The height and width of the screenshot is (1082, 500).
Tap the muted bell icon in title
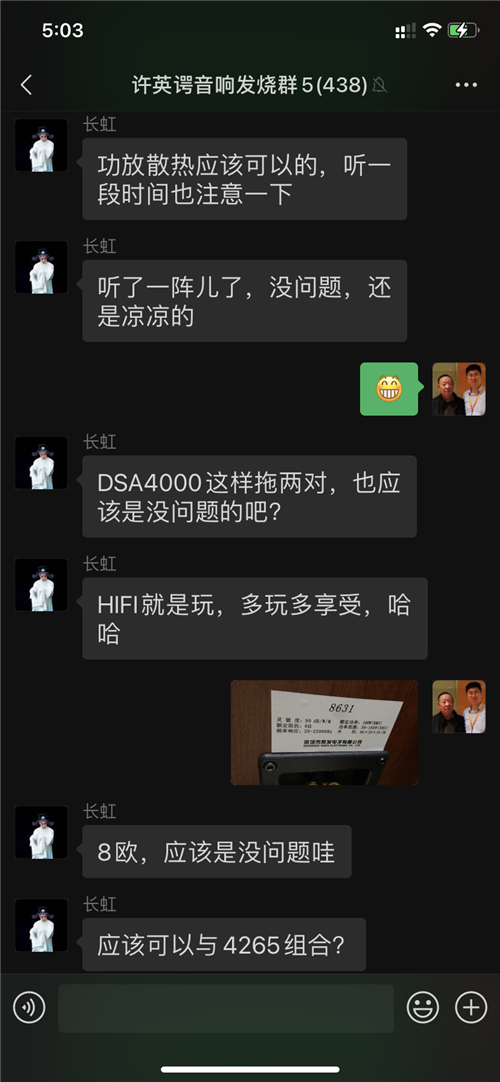point(379,85)
